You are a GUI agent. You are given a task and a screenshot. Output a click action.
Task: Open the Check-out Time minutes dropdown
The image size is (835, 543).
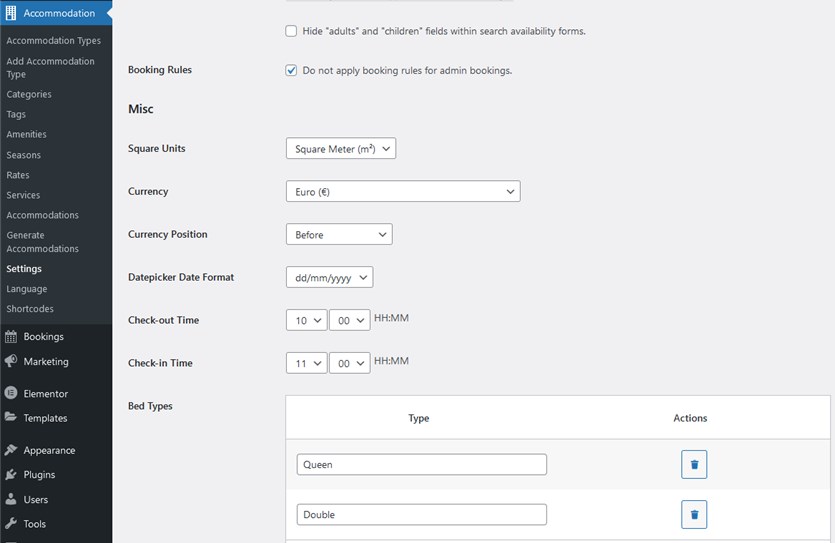click(x=349, y=320)
